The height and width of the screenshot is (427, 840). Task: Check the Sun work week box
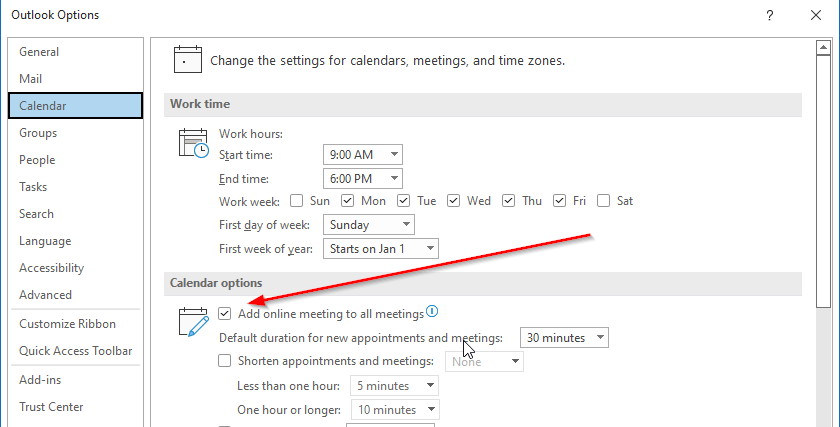click(x=296, y=201)
